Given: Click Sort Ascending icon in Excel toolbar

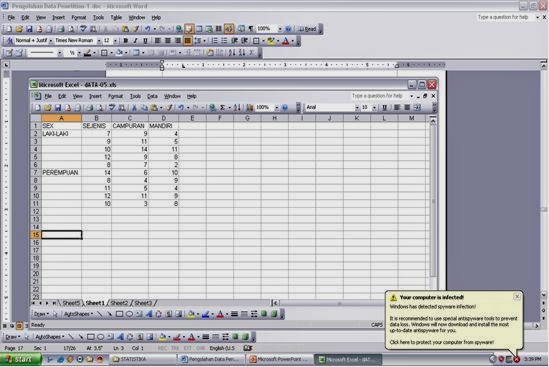Looking at the screenshot, I should [237, 108].
